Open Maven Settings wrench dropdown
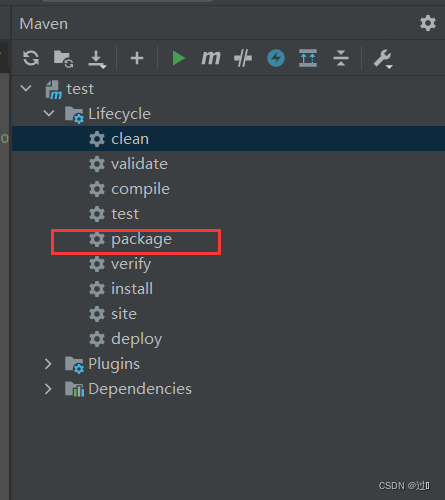Viewport: 445px width, 500px height. coord(383,59)
